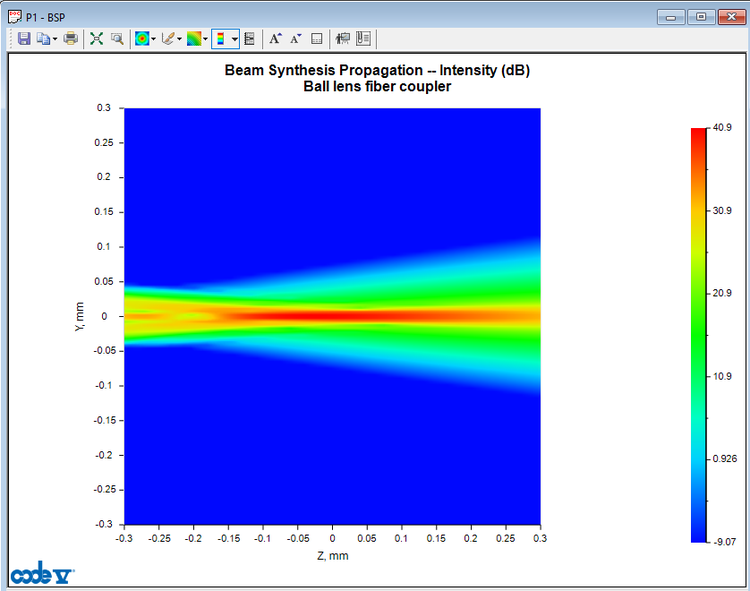Click the paintbrush style icon

pos(168,39)
